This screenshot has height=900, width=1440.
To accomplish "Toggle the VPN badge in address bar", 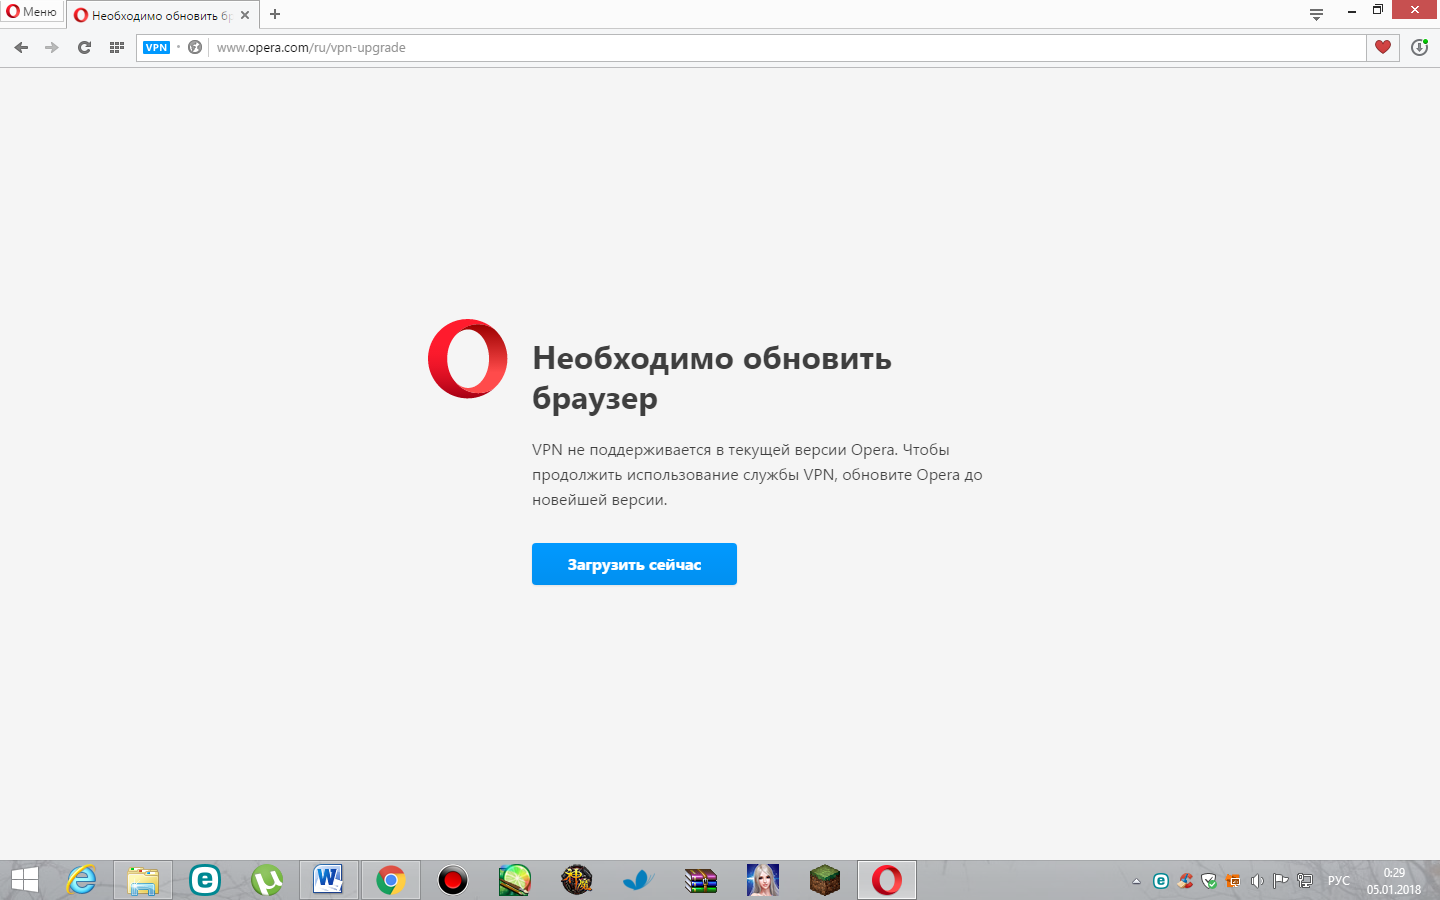I will (157, 47).
